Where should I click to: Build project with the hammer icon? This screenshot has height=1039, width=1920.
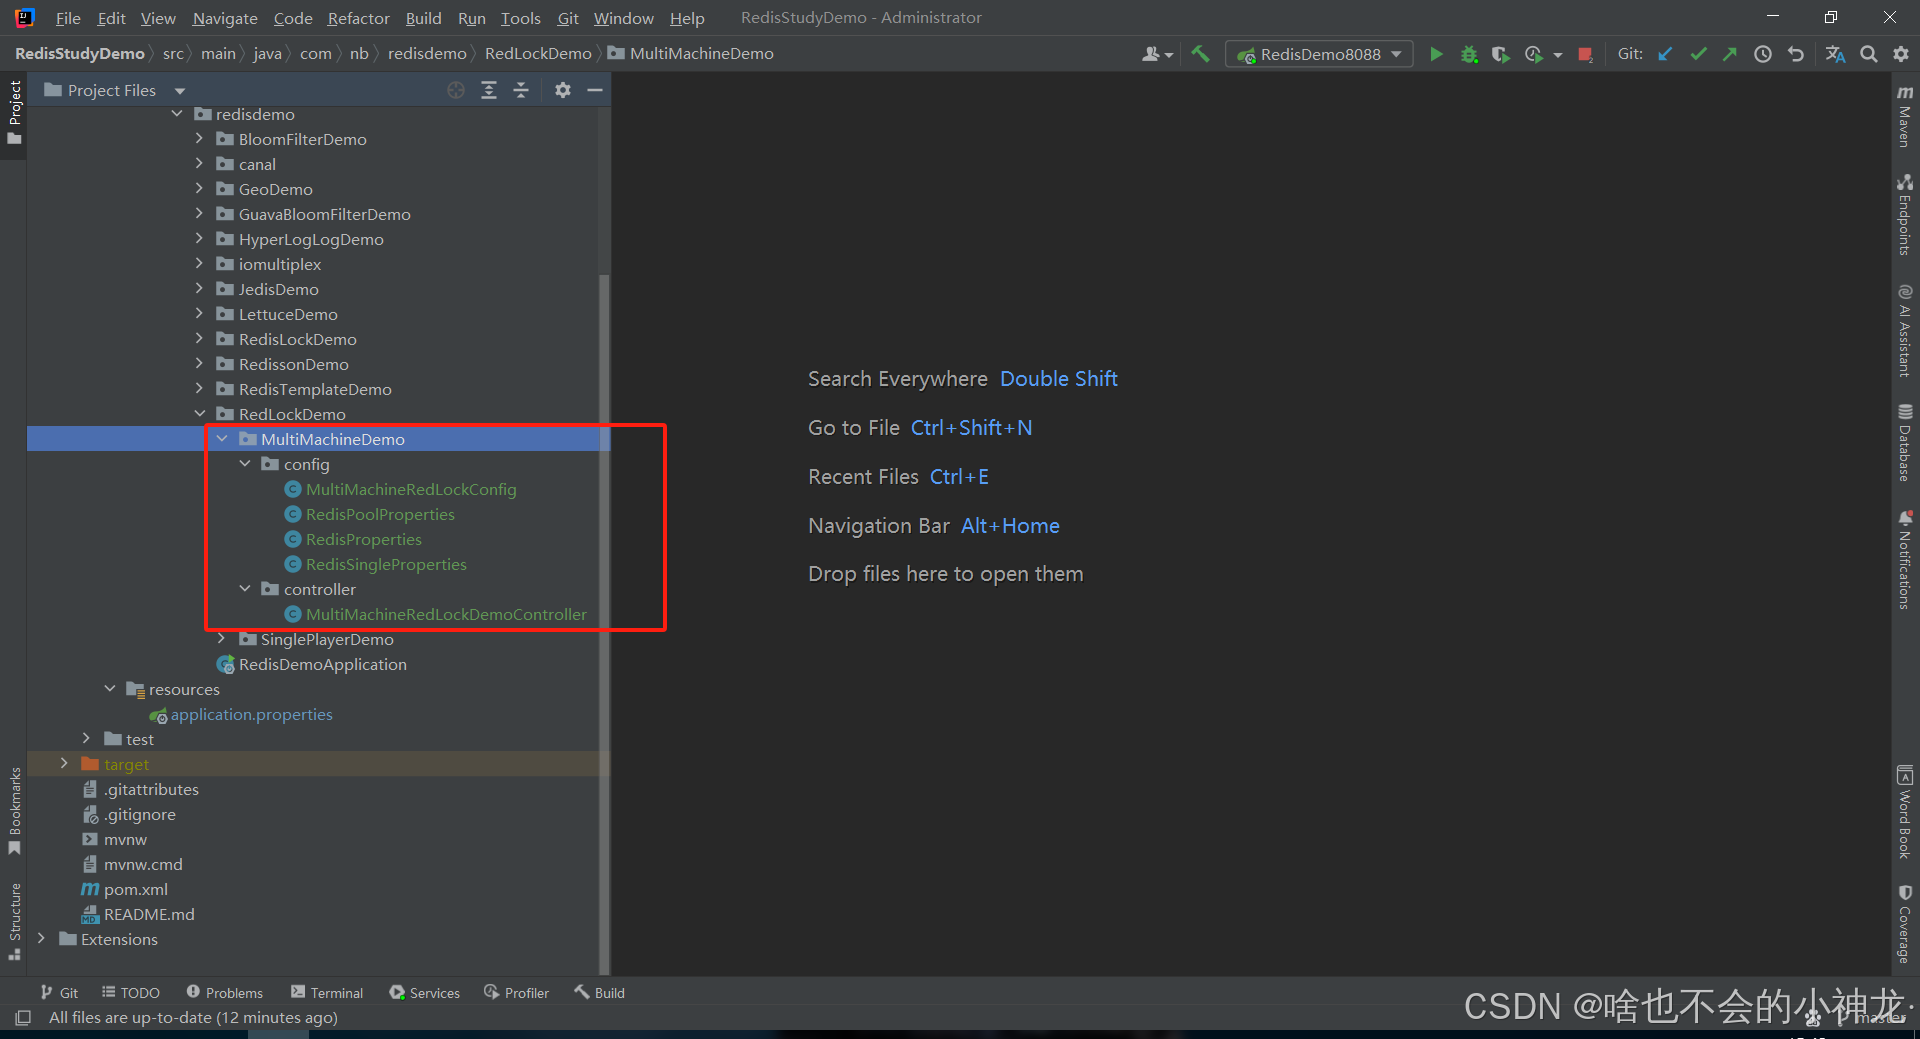[1201, 54]
